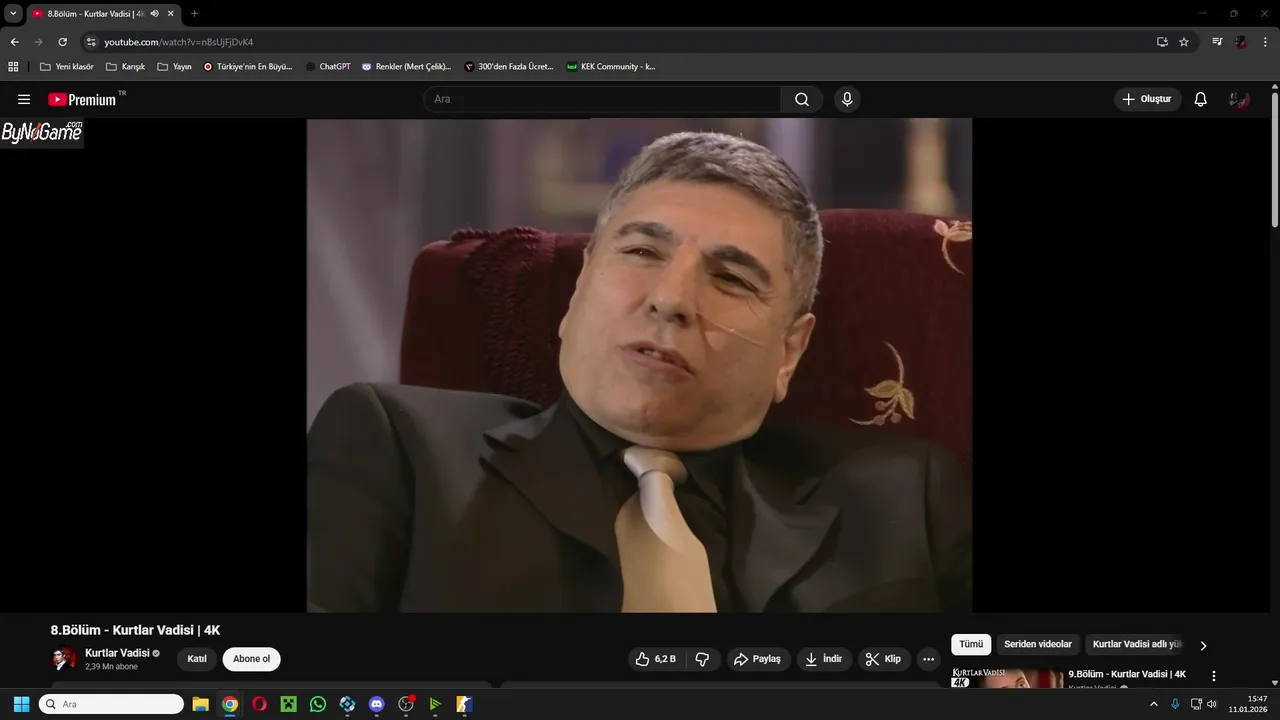Viewport: 1280px width, 720px height.
Task: Open Kurtlar Vadisi channel avatar
Action: point(64,659)
